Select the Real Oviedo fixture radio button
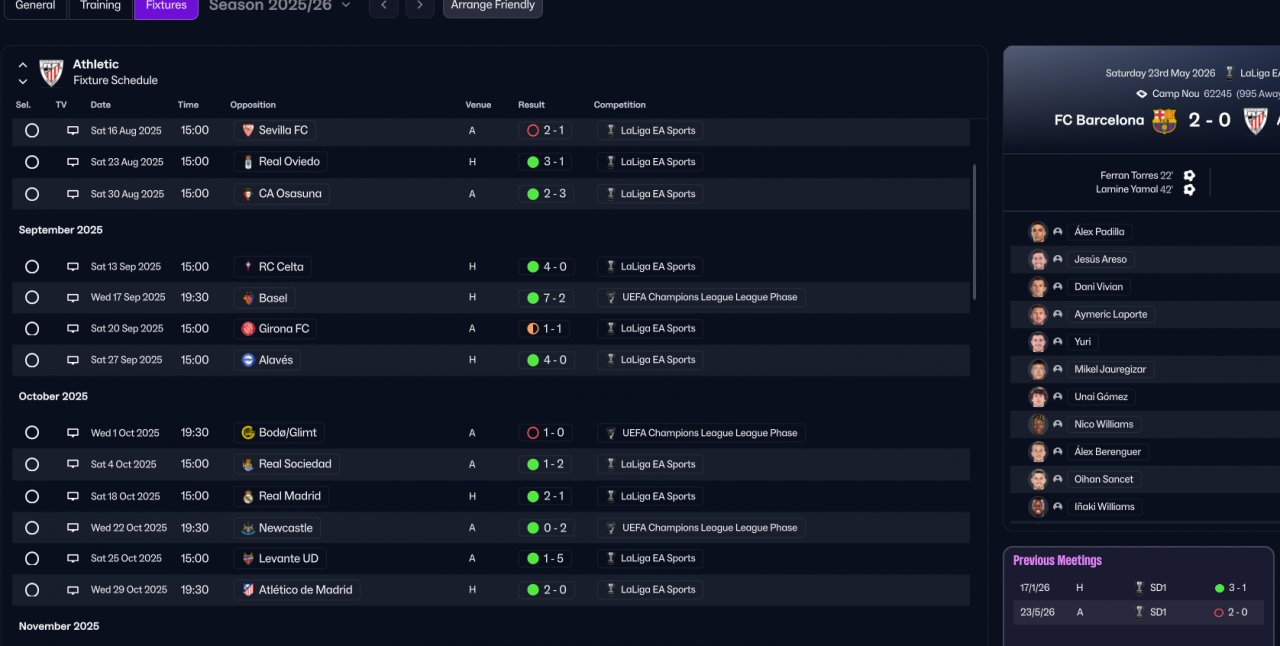1280x646 pixels. tap(32, 162)
